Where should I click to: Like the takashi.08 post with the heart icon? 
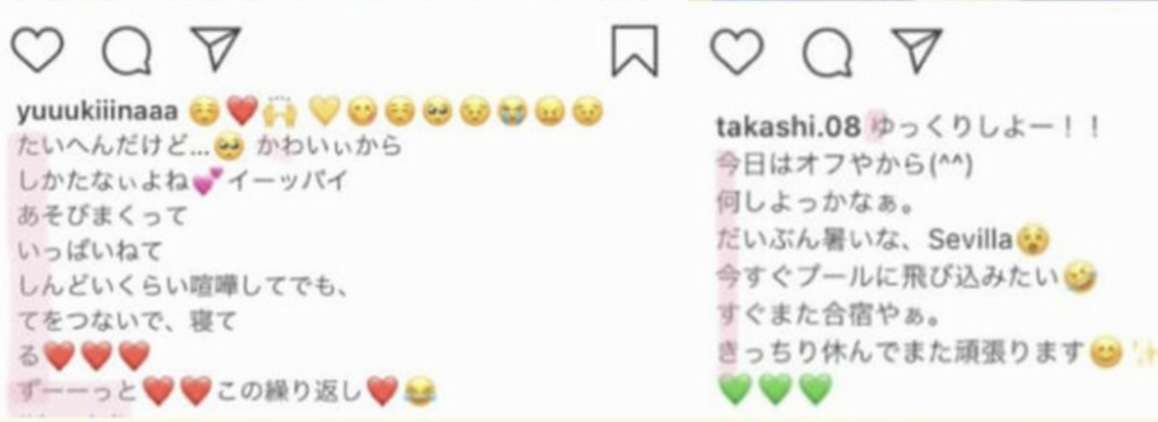coord(736,52)
